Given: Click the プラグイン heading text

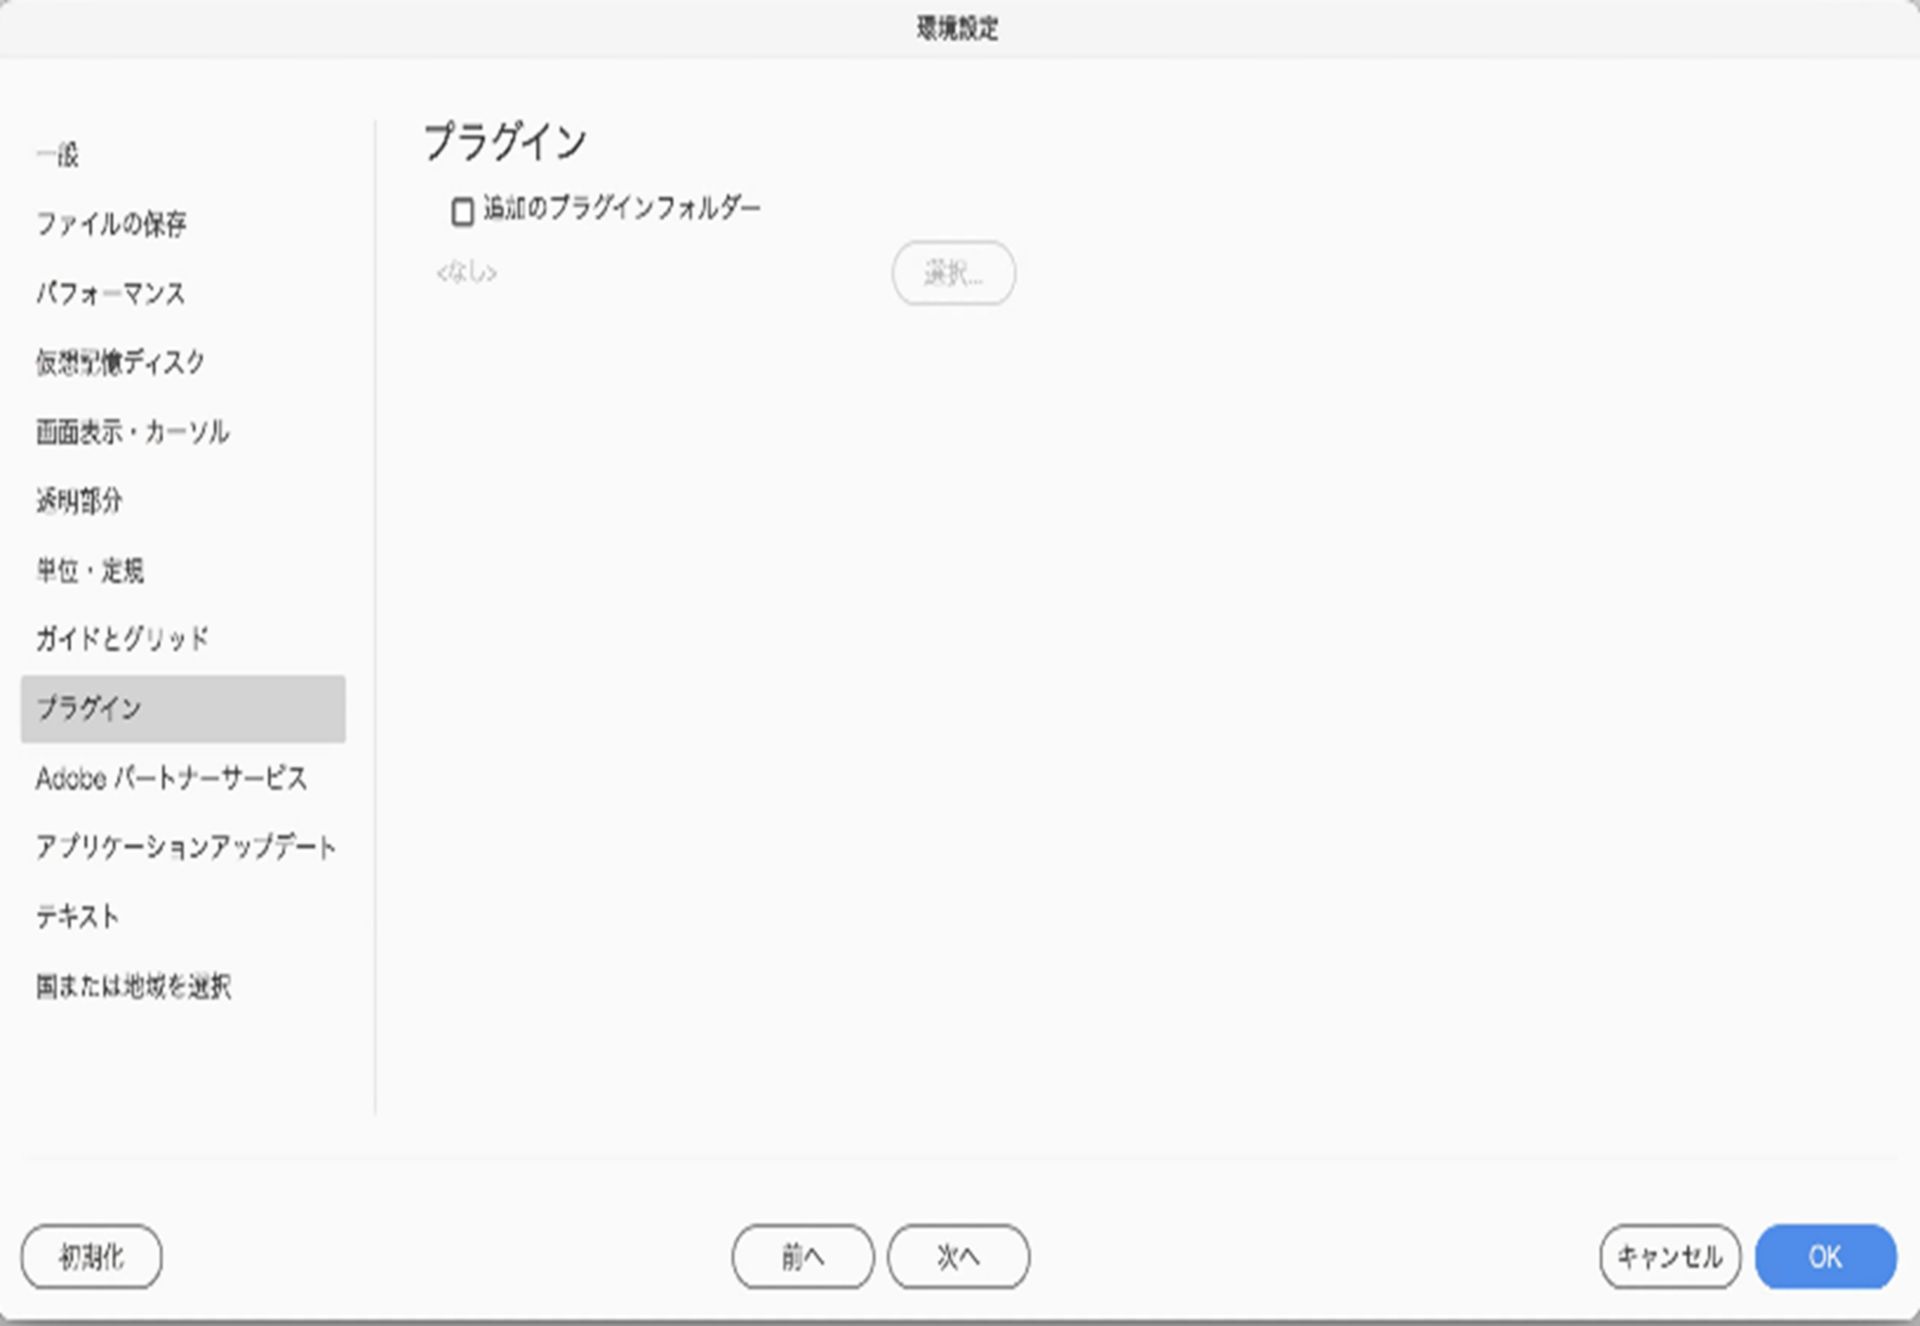Looking at the screenshot, I should pos(505,141).
